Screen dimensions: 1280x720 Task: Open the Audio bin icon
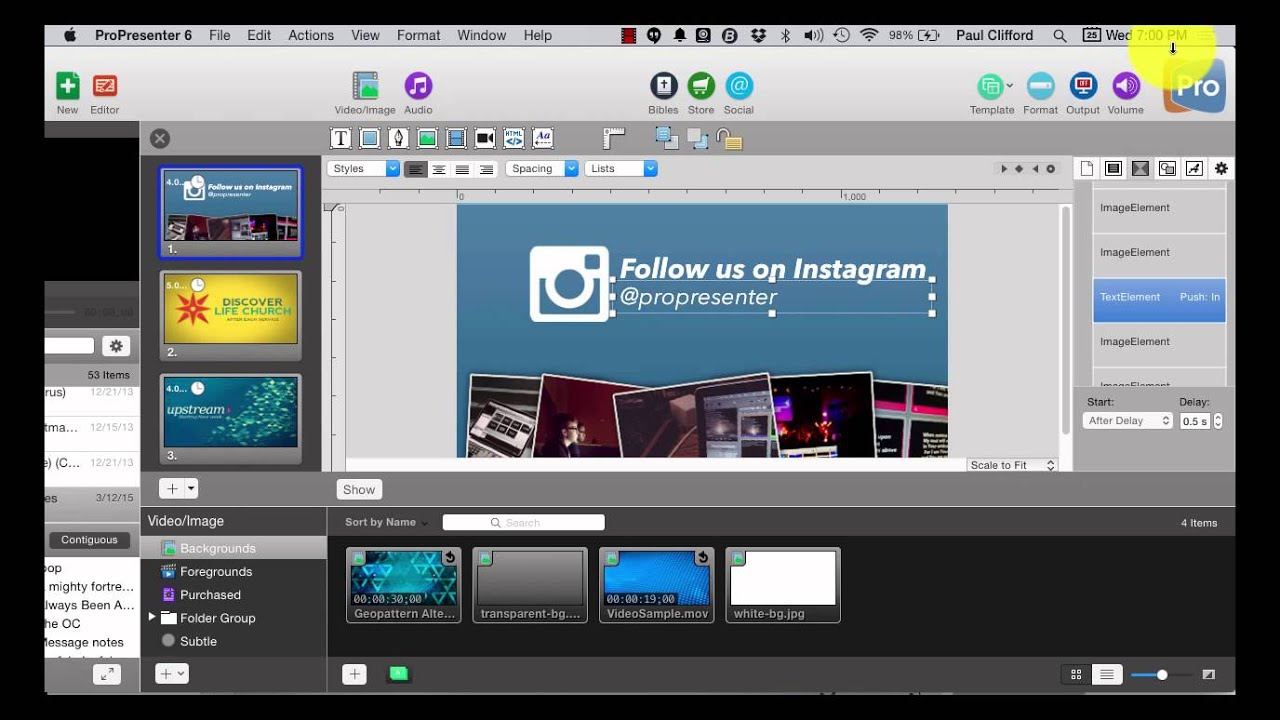pos(418,86)
